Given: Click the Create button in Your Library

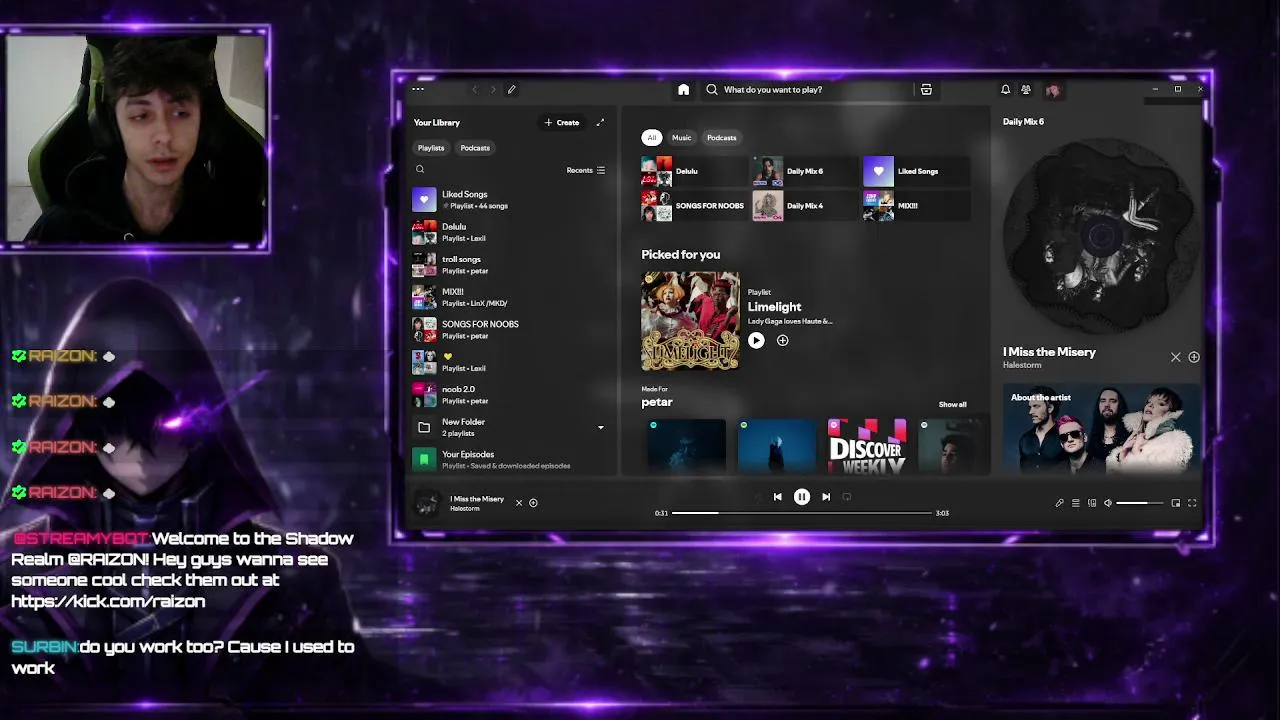Looking at the screenshot, I should [562, 122].
